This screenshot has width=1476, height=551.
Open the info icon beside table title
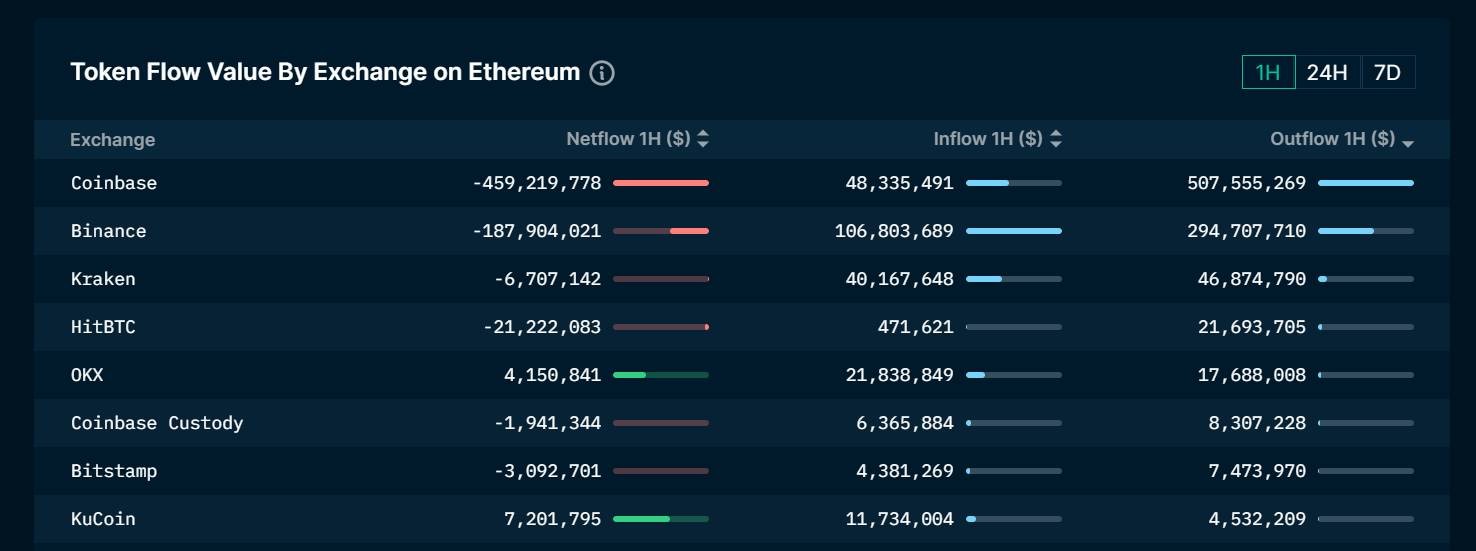602,73
